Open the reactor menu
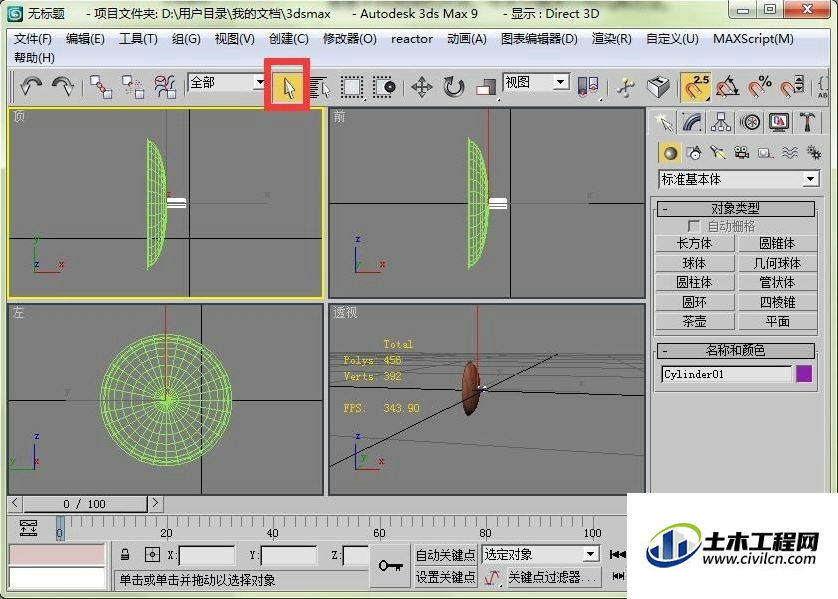838x599 pixels. (x=412, y=39)
